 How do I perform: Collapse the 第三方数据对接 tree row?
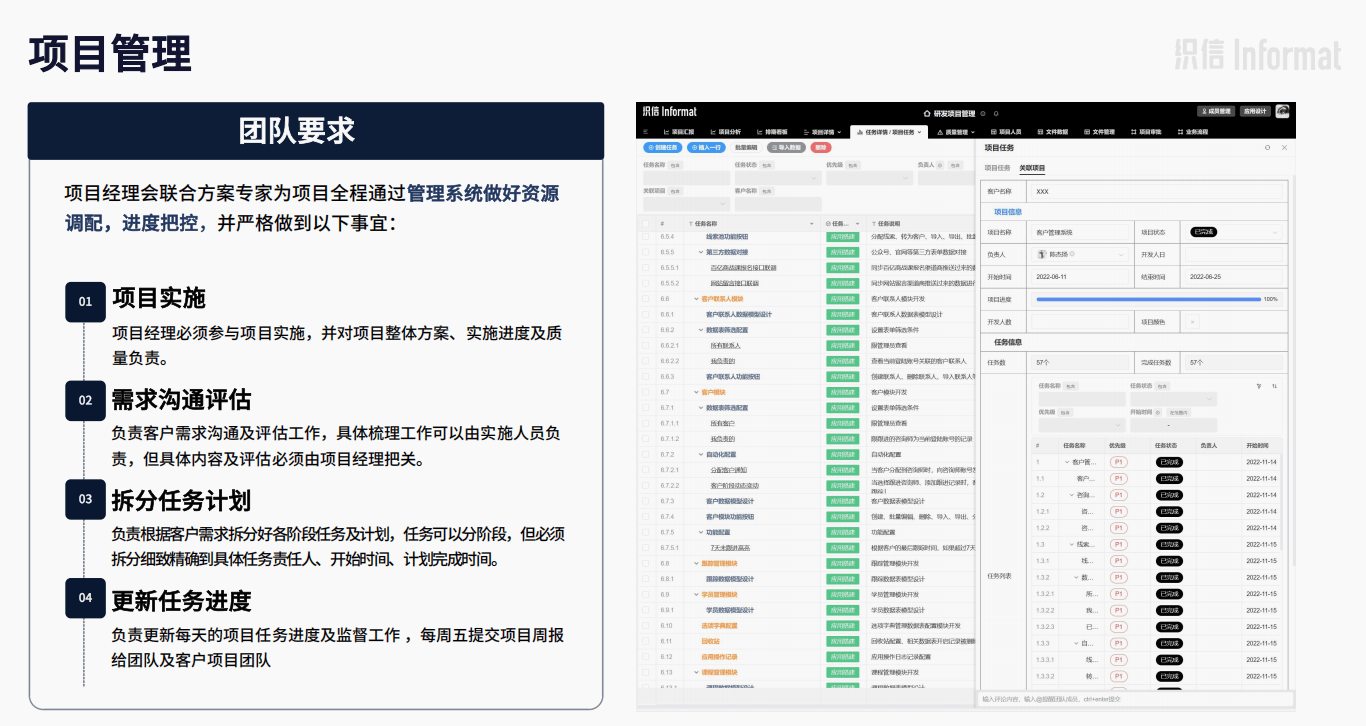click(701, 252)
